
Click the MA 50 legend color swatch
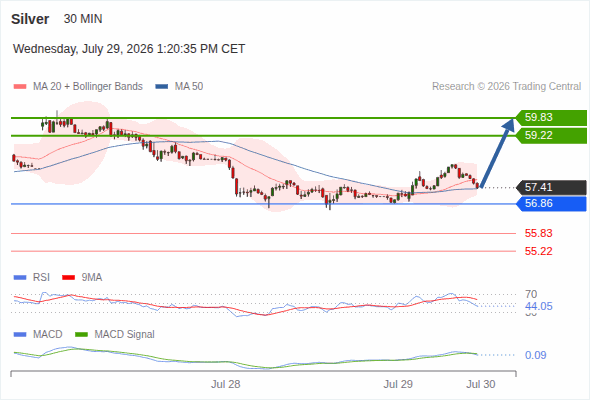[162, 87]
